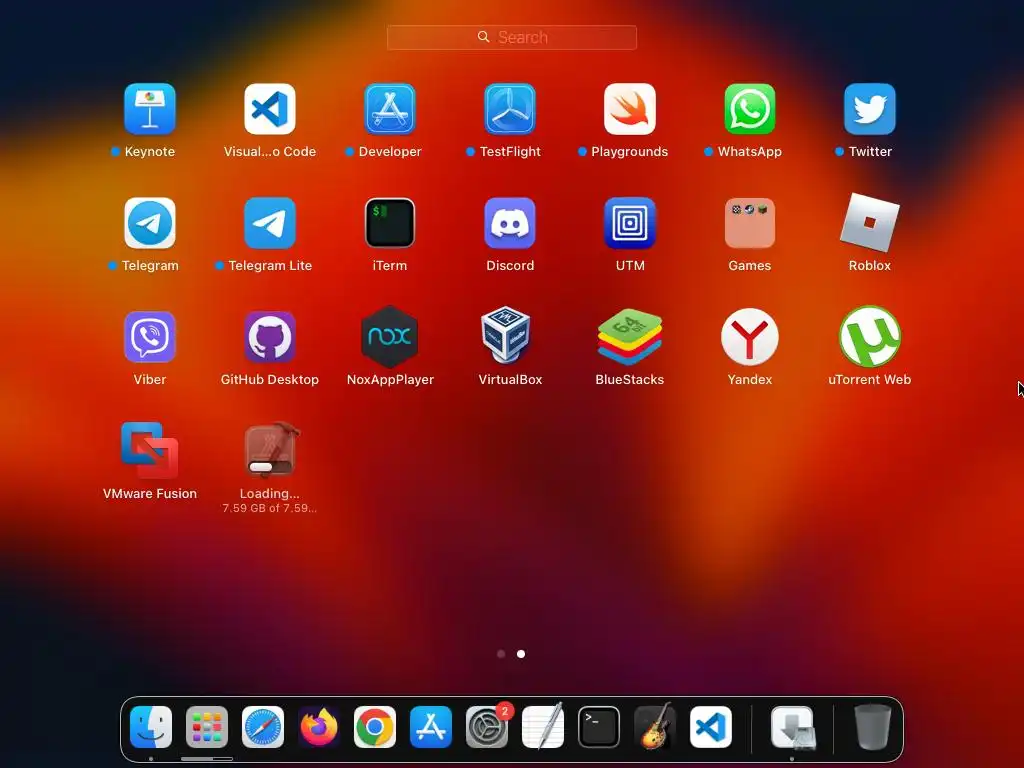
Task: Launch the Telegram app with white icon
Action: (x=150, y=223)
